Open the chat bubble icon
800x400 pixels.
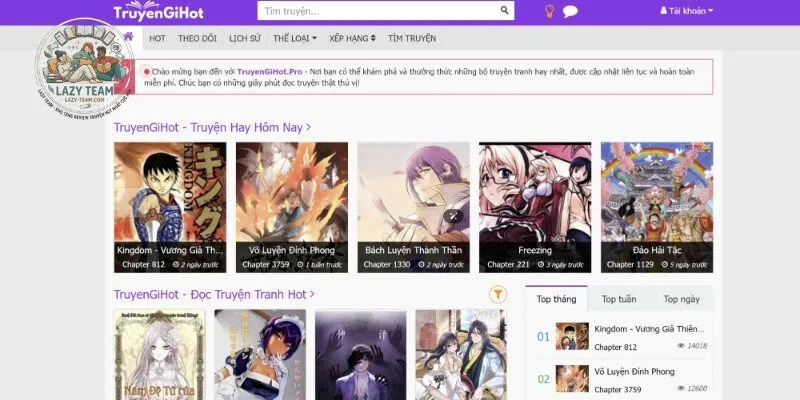(570, 11)
